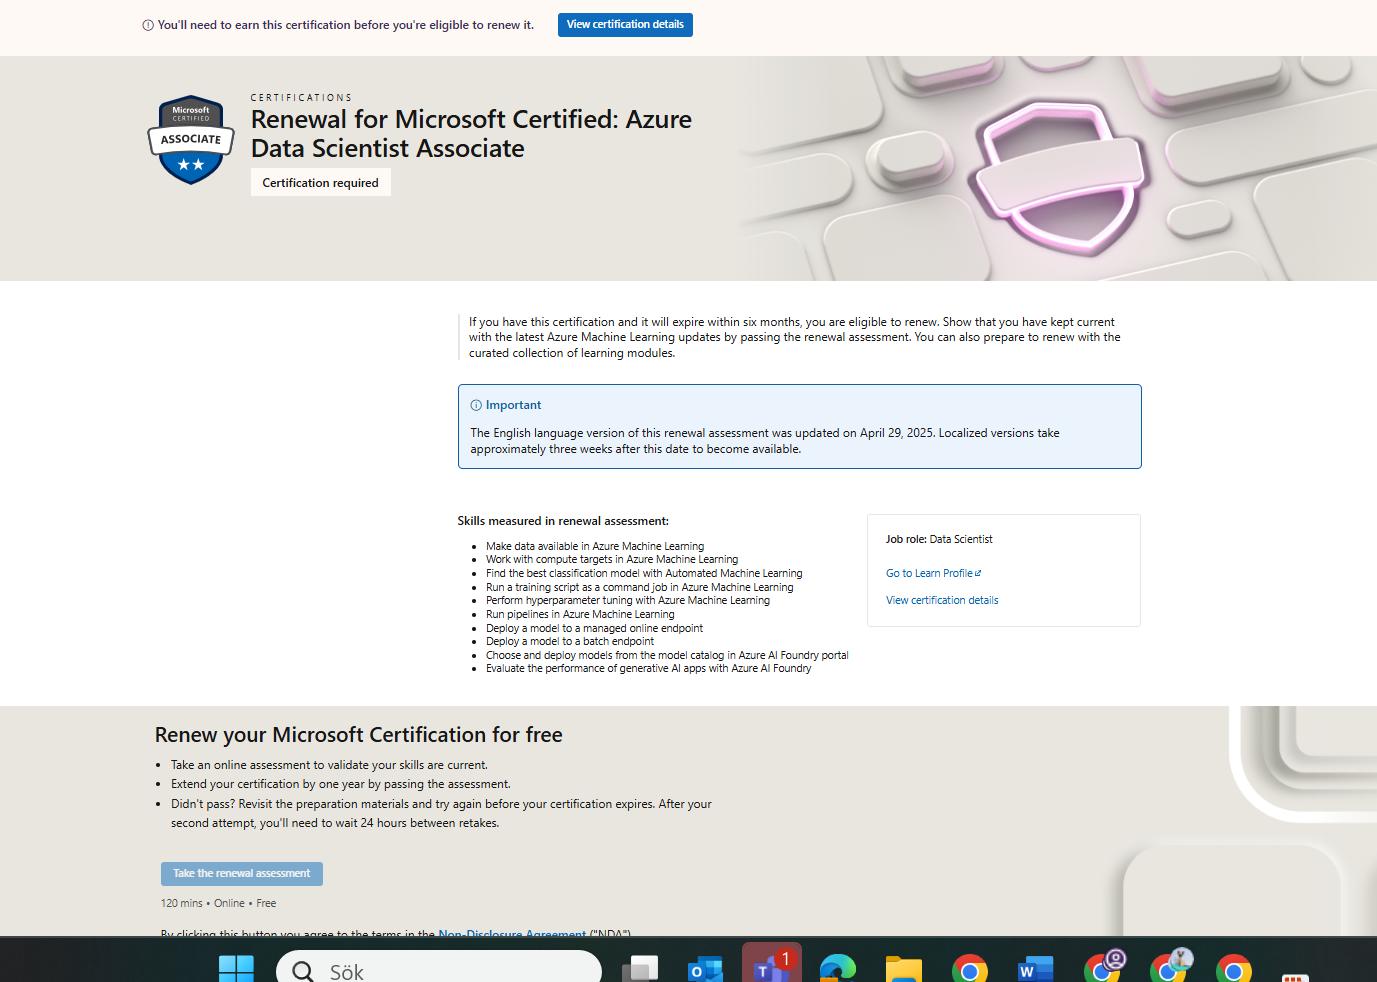Click Evaluate the performance of generative AI apps
The image size is (1377, 982).
tap(649, 668)
